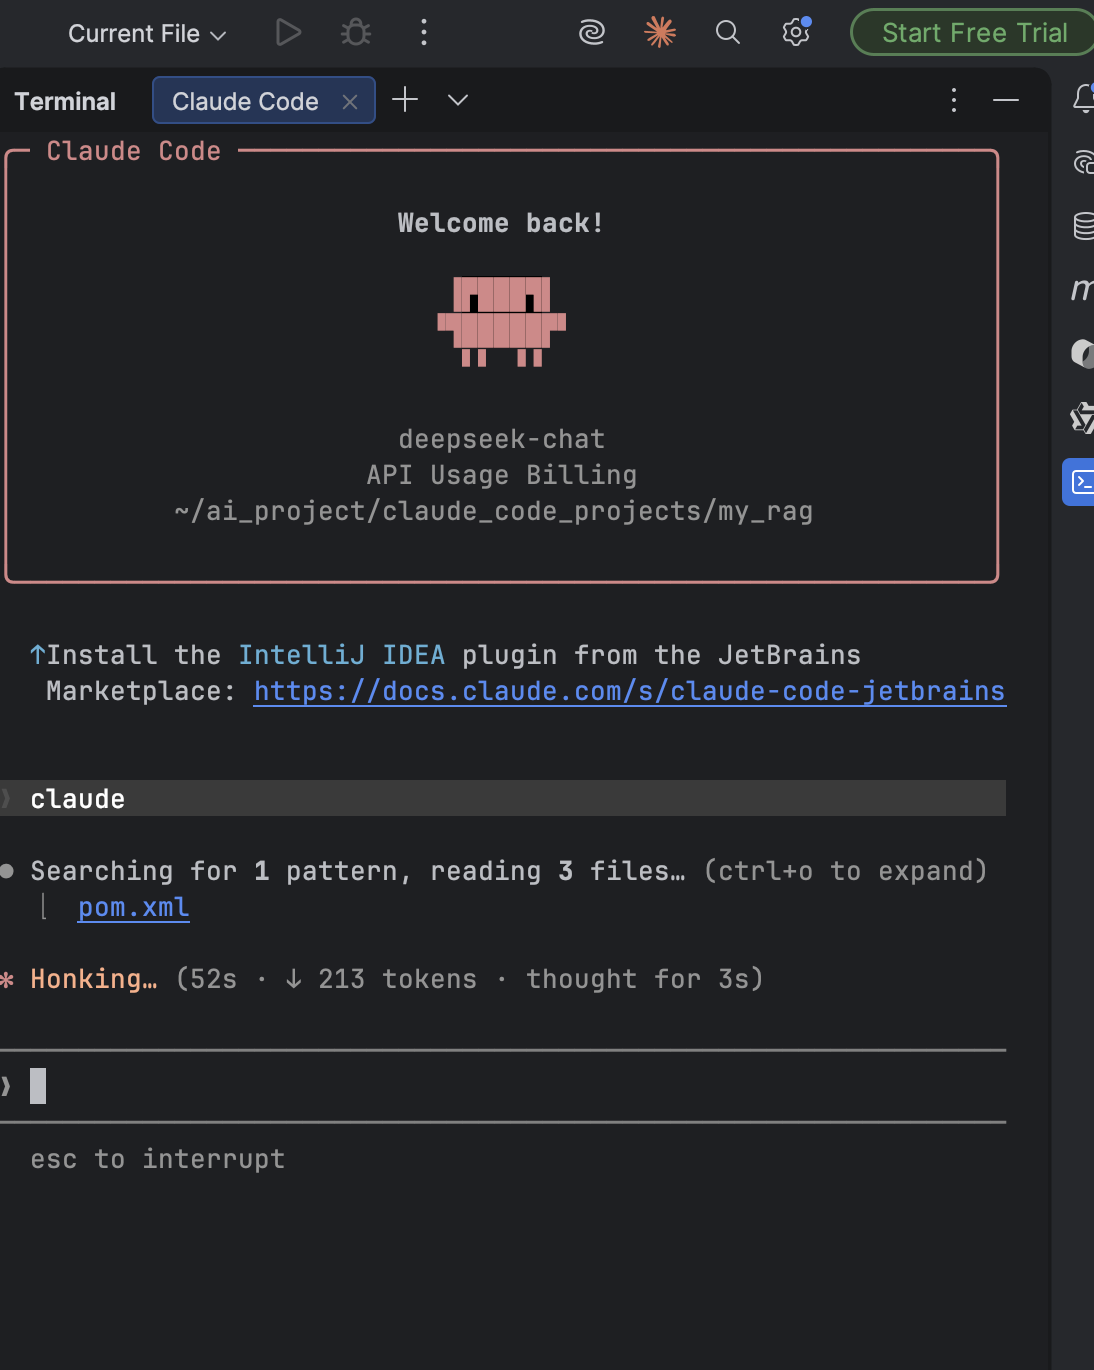
Task: Expand the new terminal options chevron
Action: click(x=458, y=100)
